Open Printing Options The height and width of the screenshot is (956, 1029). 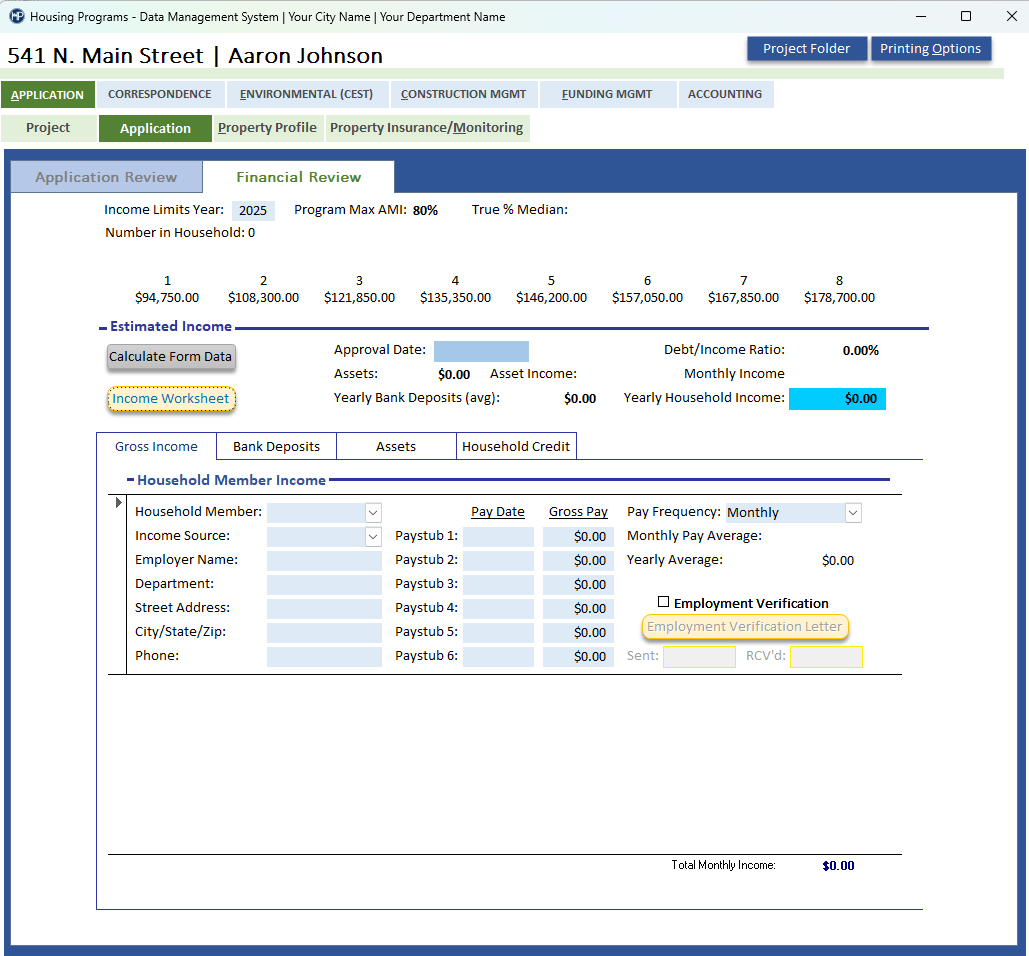pyautogui.click(x=931, y=49)
